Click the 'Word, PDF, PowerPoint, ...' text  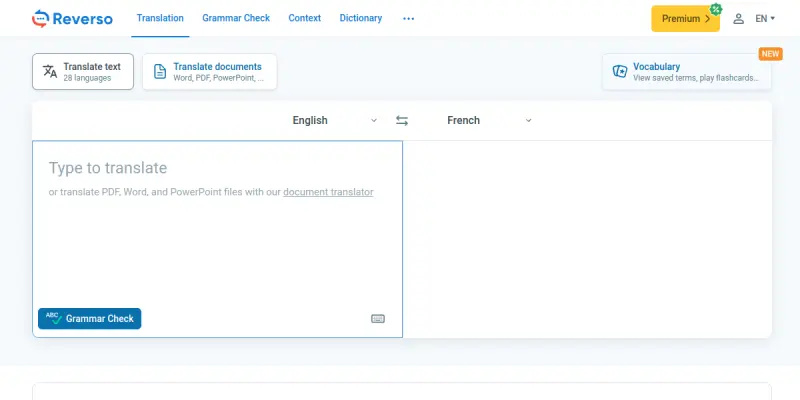tap(218, 78)
